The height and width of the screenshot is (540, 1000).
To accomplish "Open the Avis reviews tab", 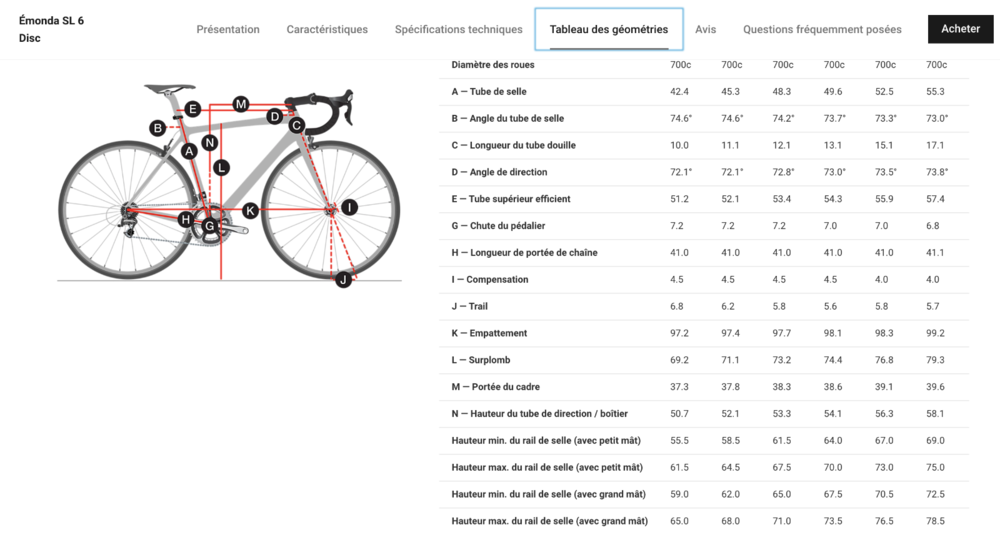I will (705, 30).
